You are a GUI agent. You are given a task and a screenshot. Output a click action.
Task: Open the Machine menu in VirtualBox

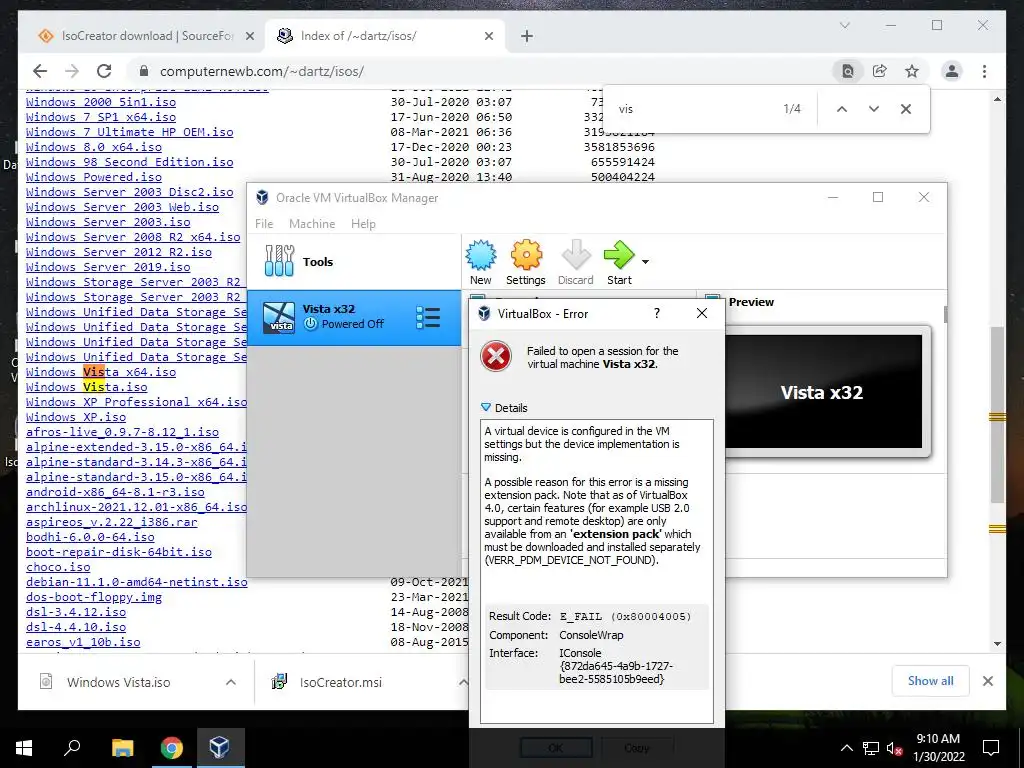312,223
